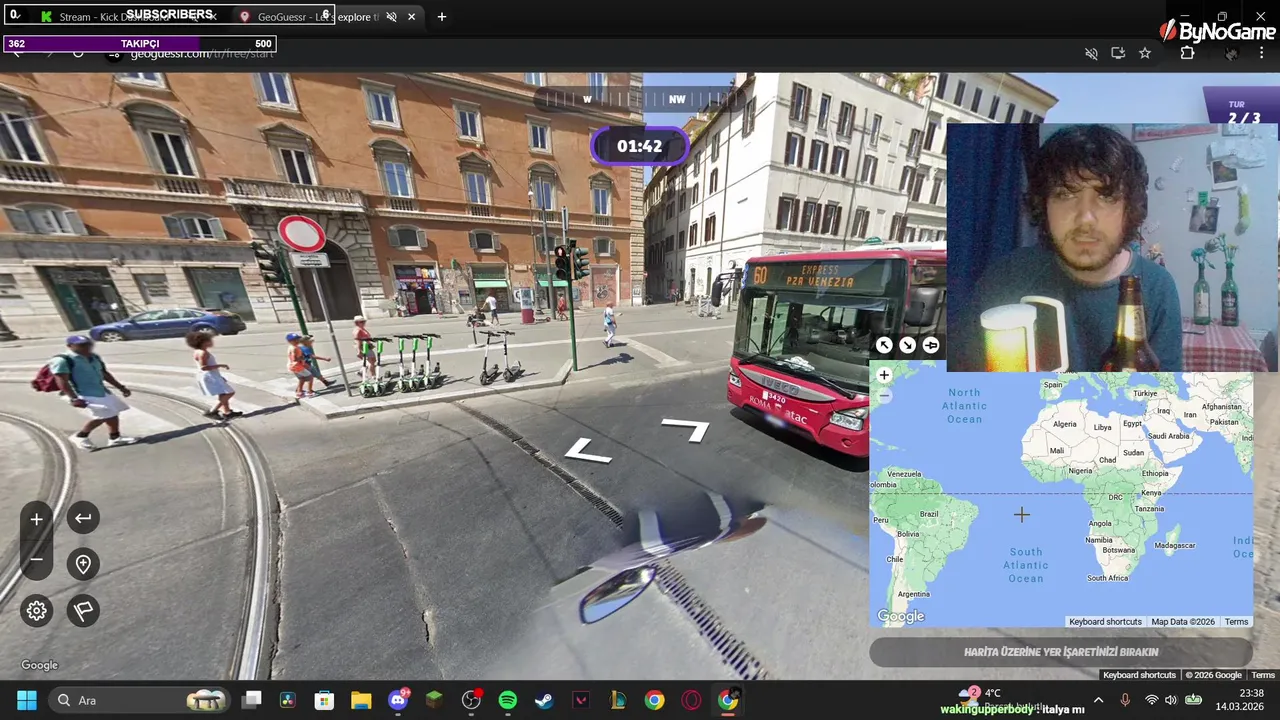This screenshot has height=720, width=1280.
Task: Click the microphone tray icon
Action: coord(1125,700)
